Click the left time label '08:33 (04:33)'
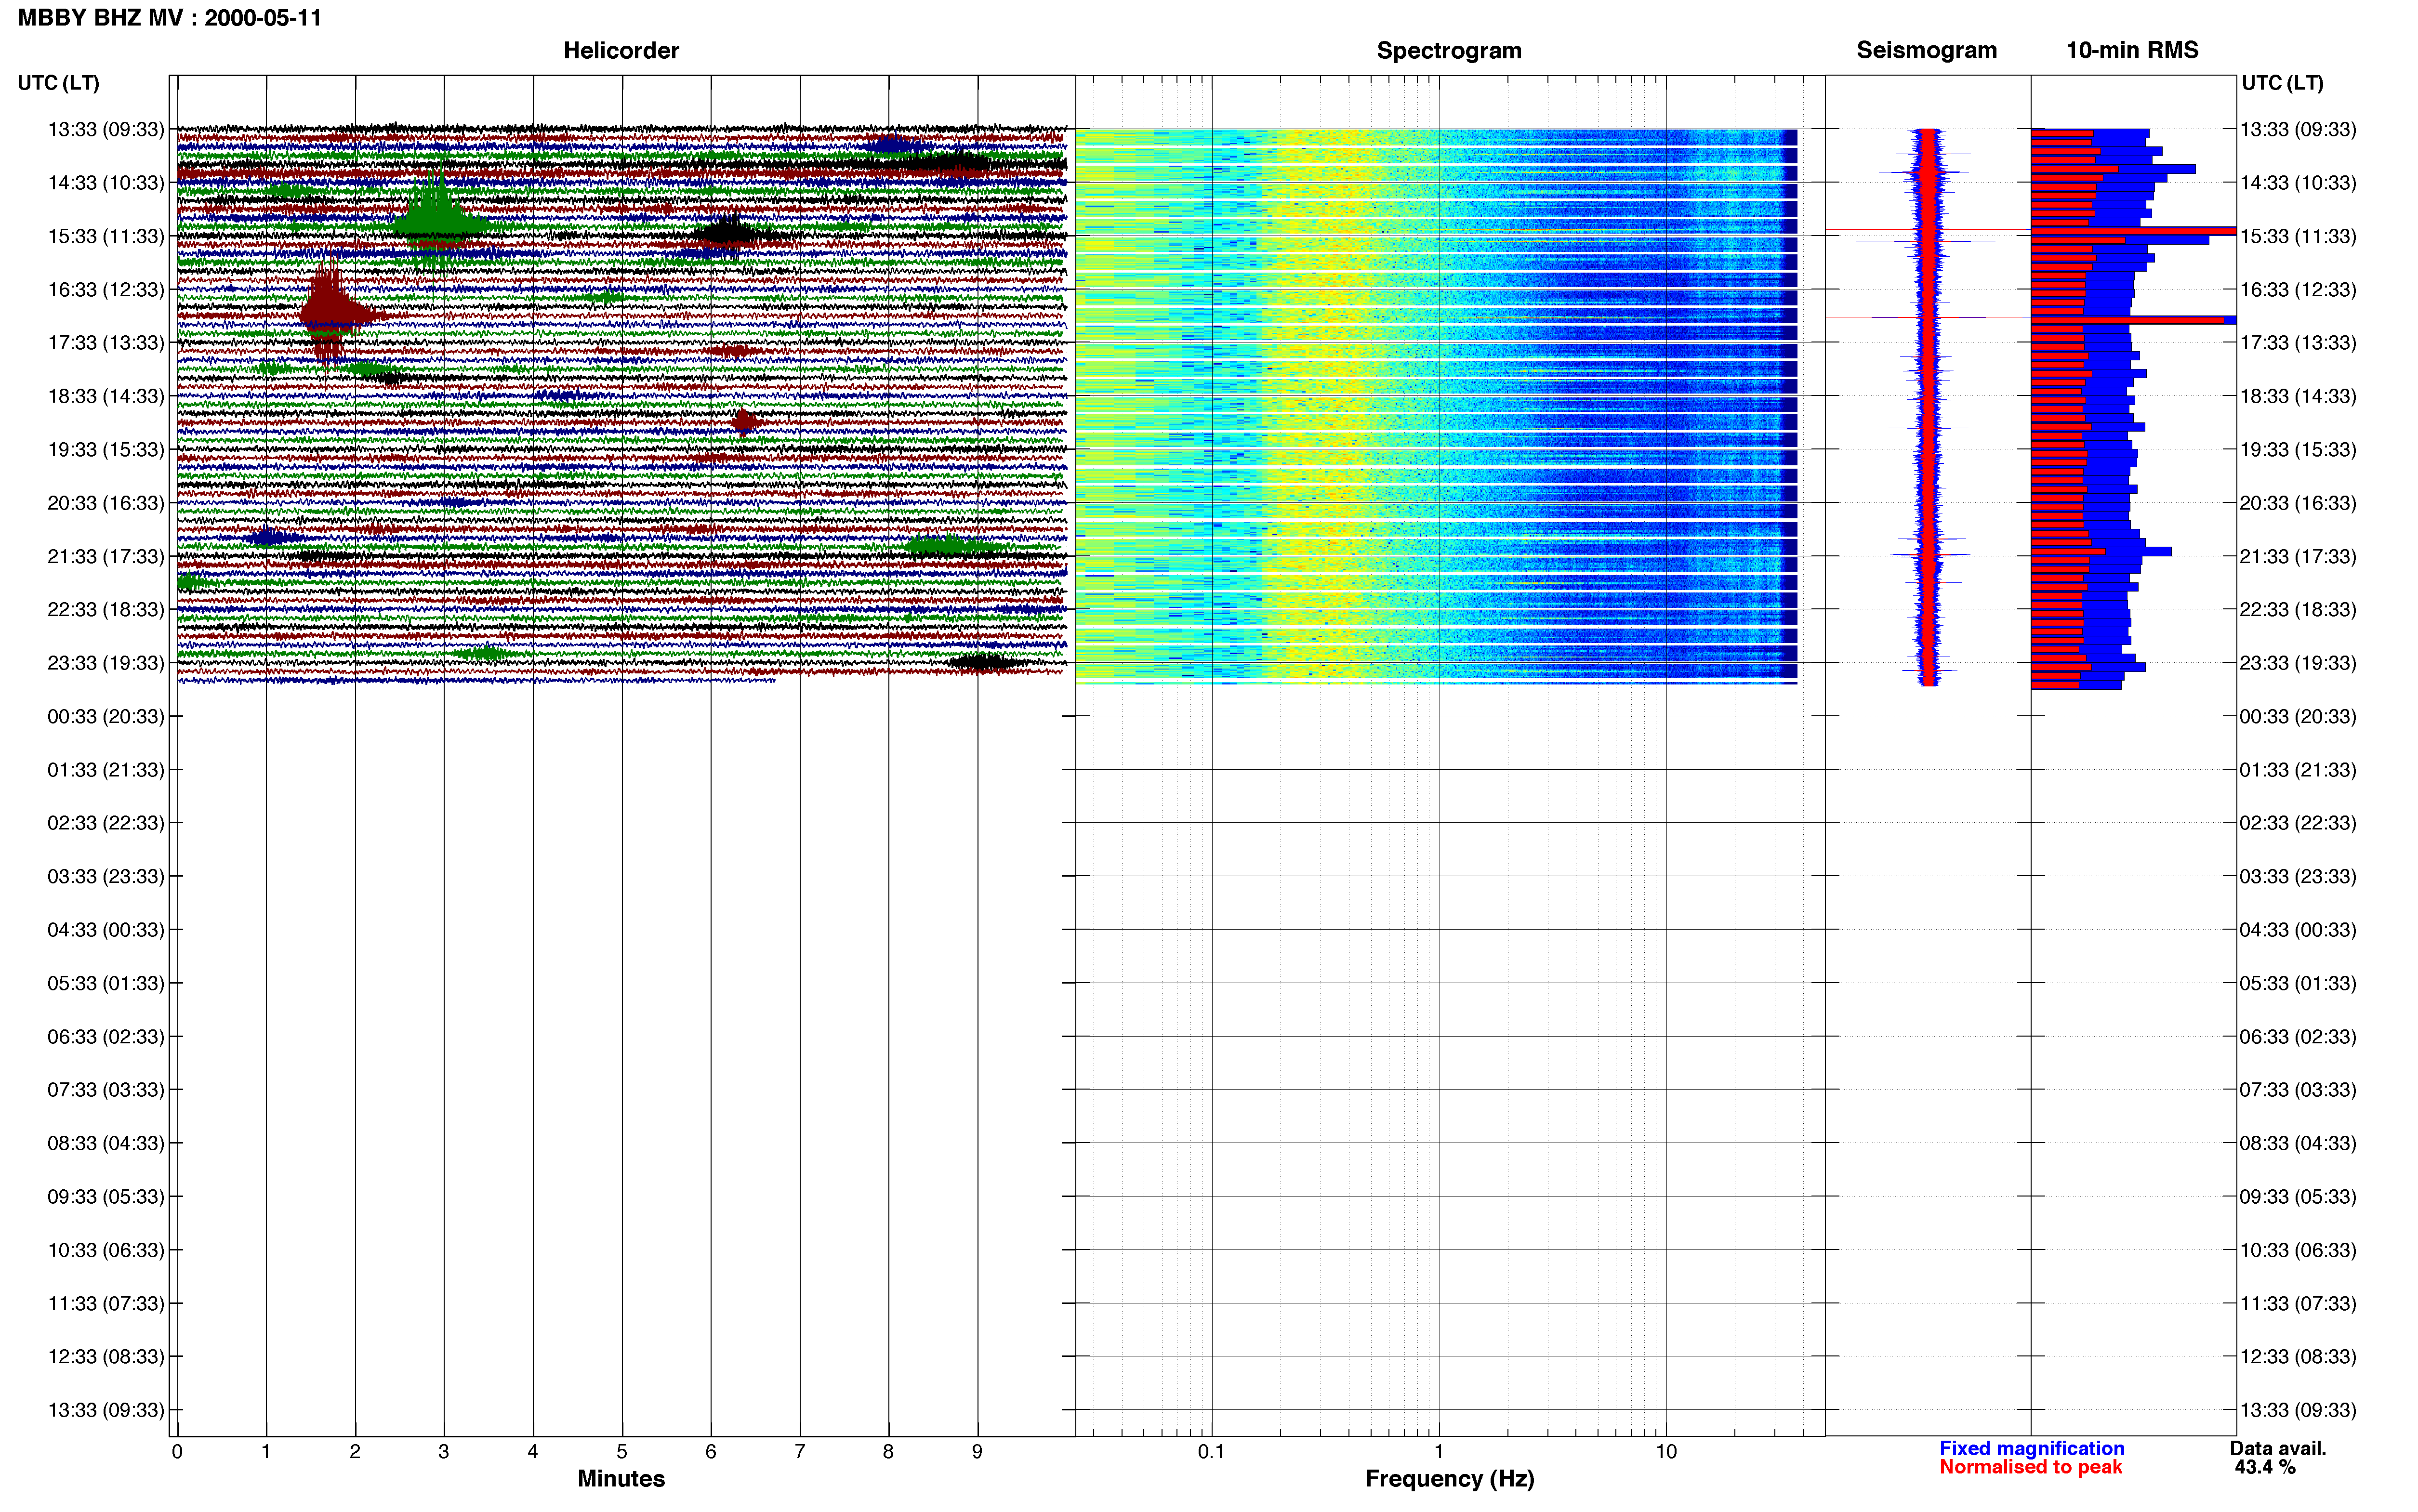 pos(106,1143)
